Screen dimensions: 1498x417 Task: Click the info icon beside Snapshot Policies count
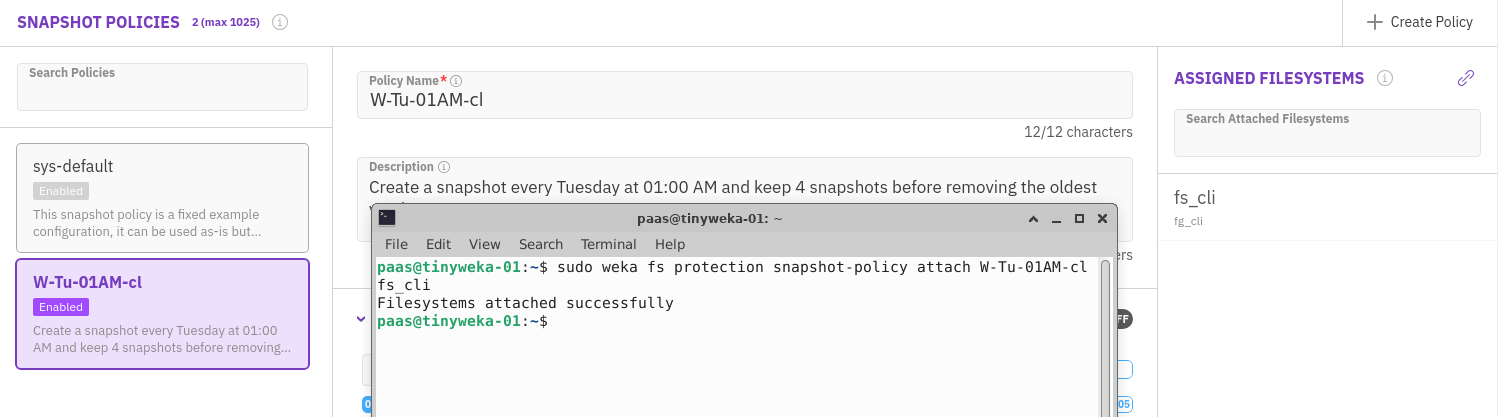coord(280,22)
